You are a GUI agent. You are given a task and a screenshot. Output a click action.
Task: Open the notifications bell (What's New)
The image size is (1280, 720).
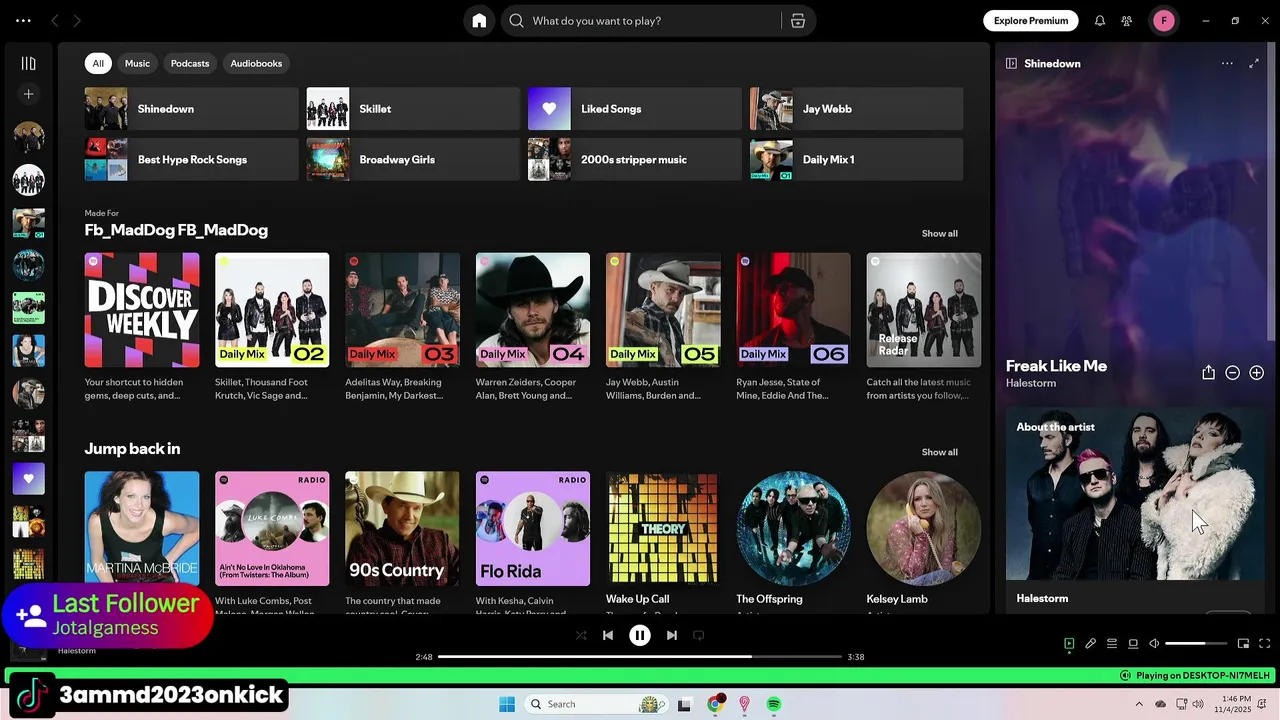coord(1100,21)
